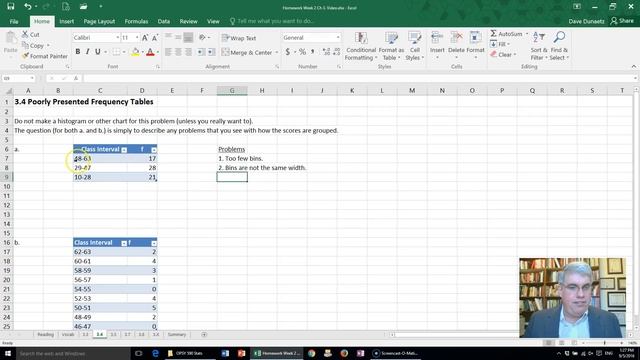The height and width of the screenshot is (360, 640).
Task: Click the Cut scissors icon
Action: pos(25,34)
